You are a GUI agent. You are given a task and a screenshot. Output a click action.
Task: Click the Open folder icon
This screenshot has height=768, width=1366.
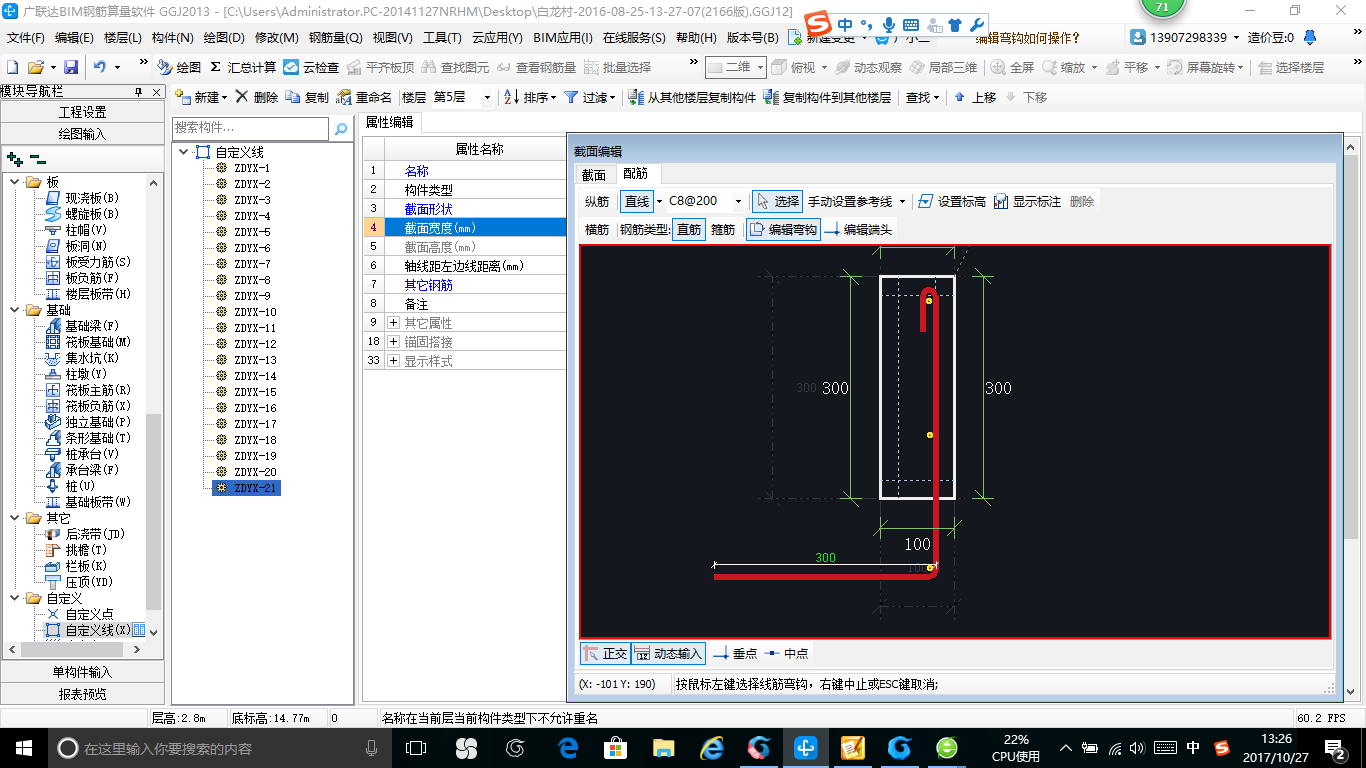(36, 67)
